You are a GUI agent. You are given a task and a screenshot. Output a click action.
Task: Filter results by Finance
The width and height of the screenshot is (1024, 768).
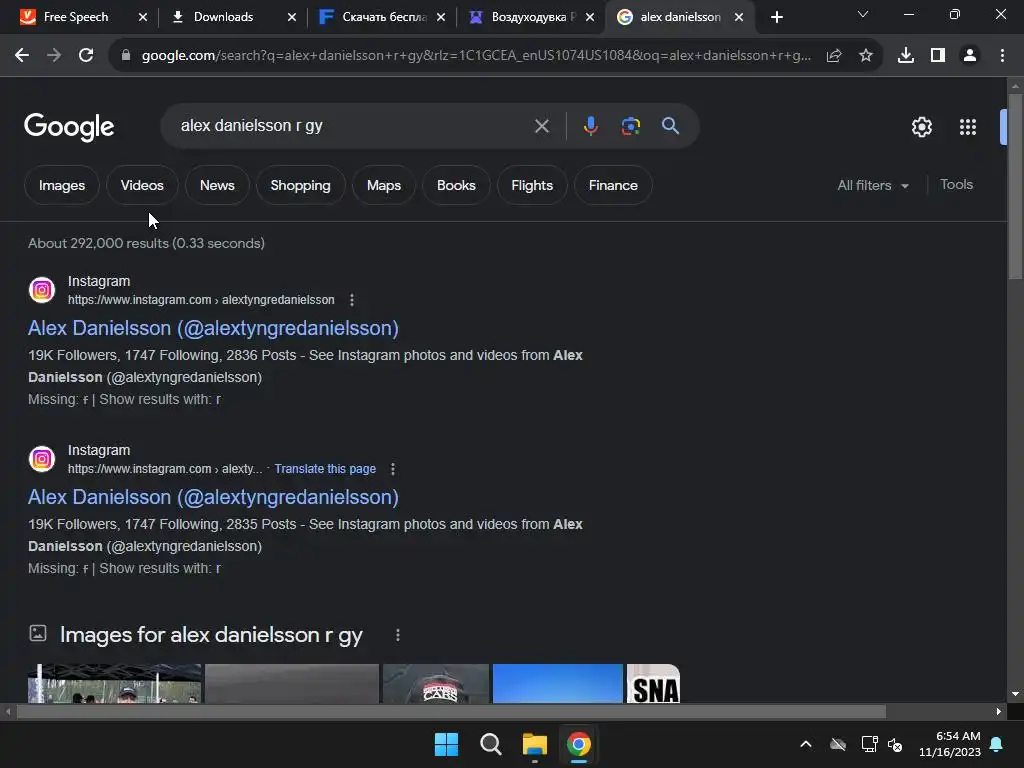613,185
